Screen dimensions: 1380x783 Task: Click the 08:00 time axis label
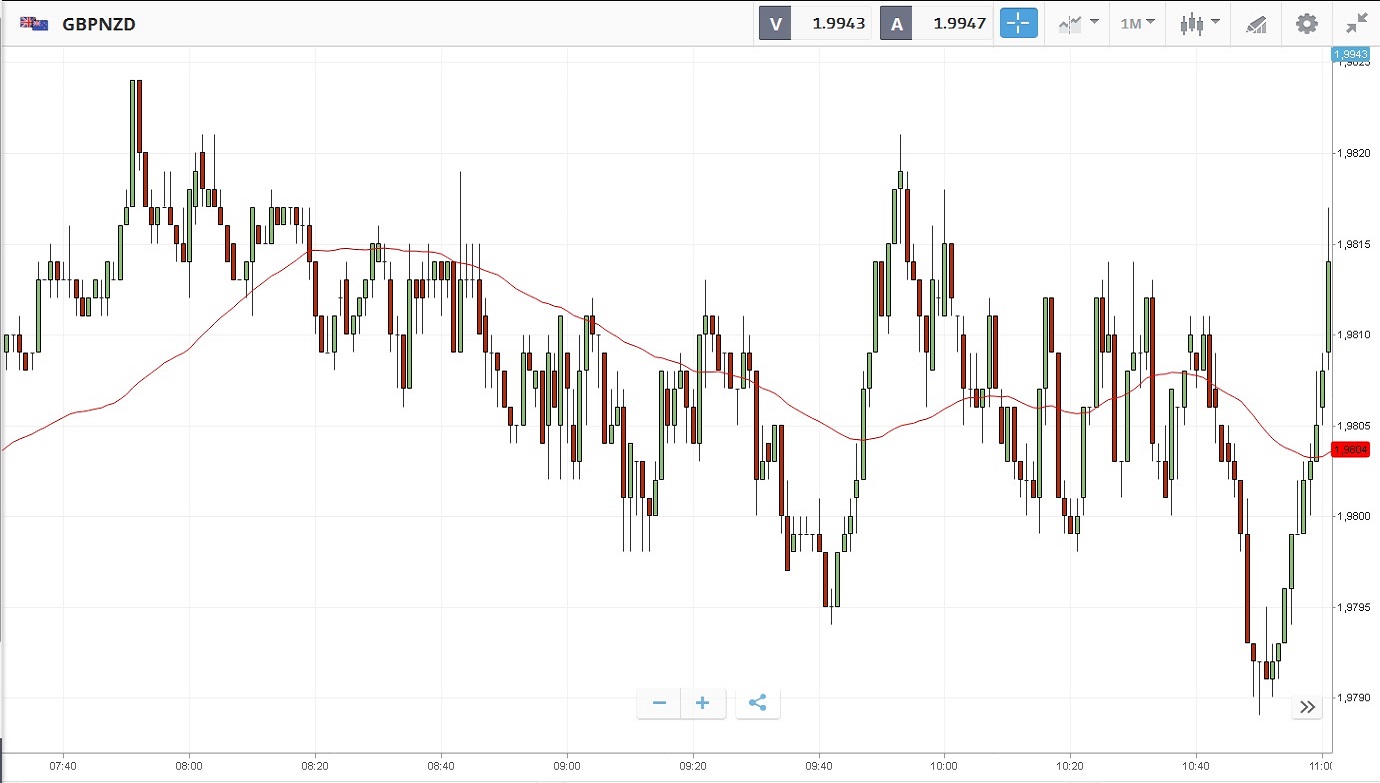[x=189, y=766]
